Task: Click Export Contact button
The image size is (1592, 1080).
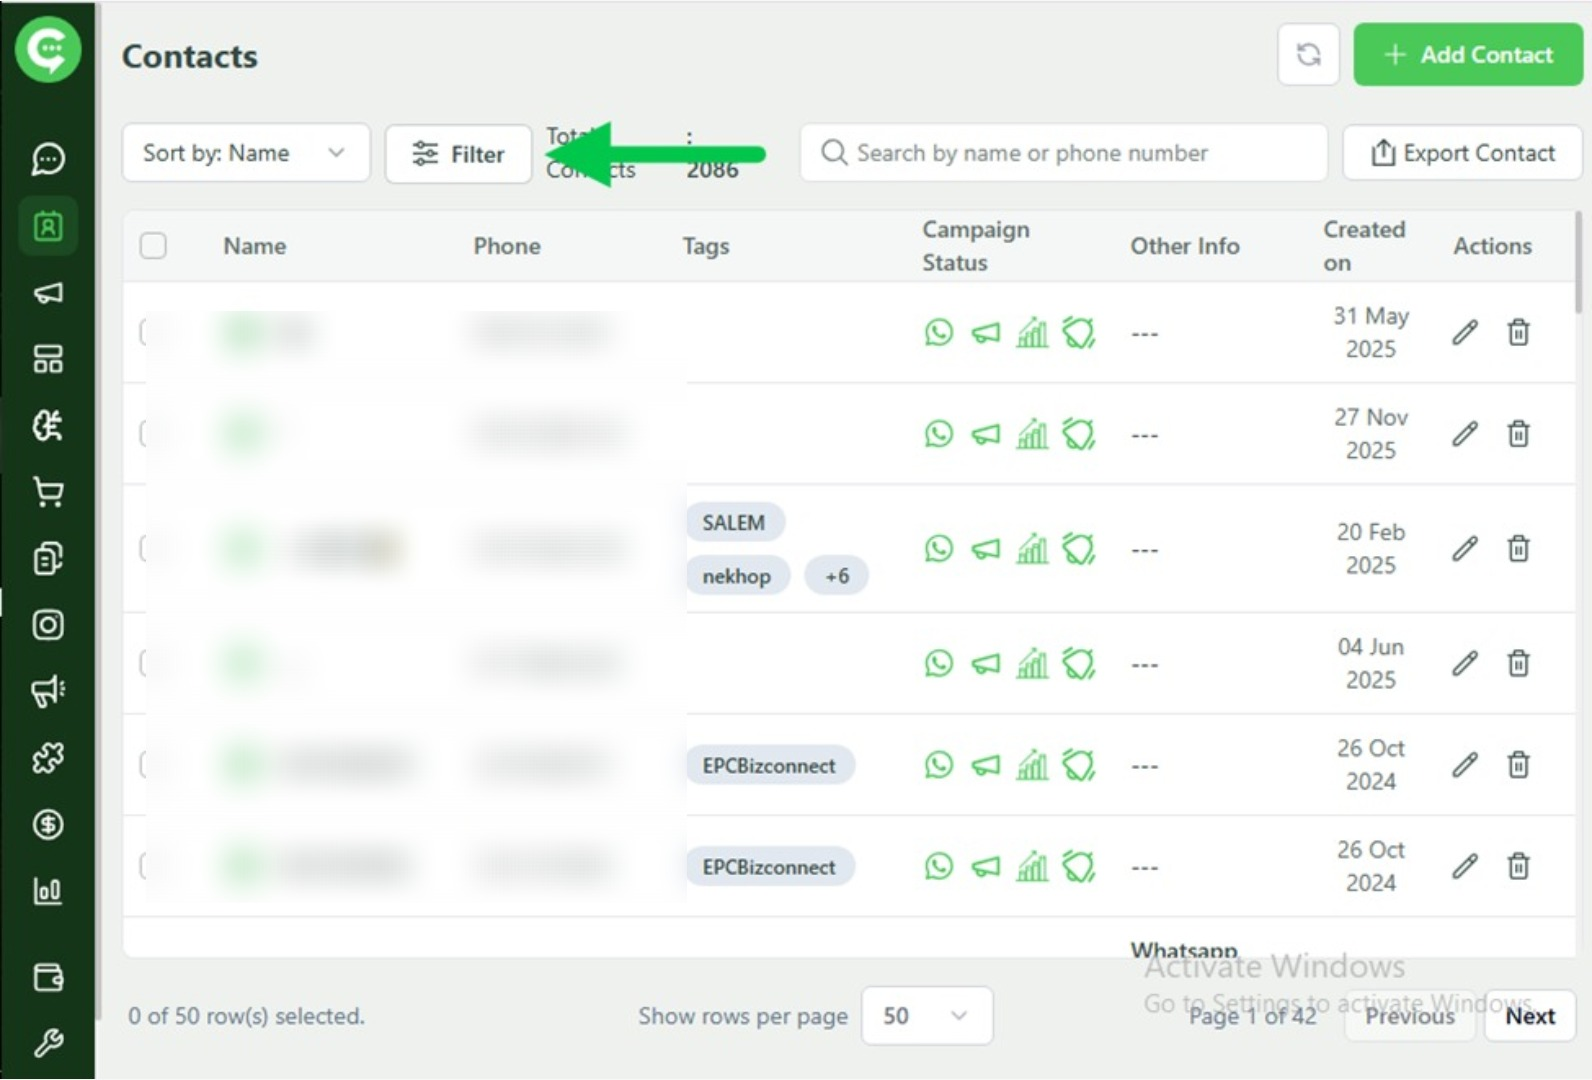Action: coord(1462,153)
